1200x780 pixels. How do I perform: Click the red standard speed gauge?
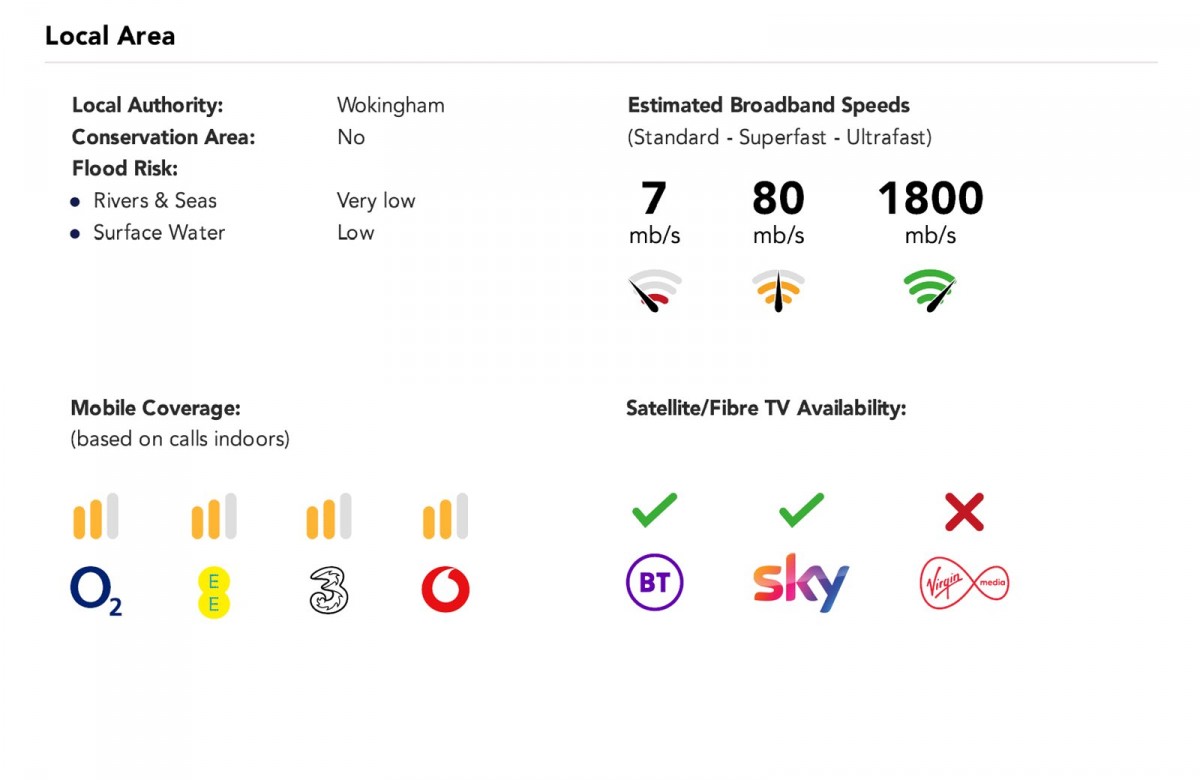[654, 290]
